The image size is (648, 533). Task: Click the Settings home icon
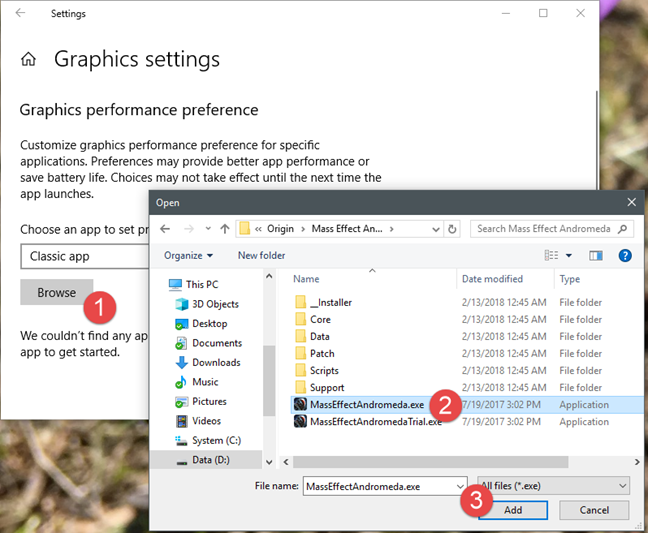pyautogui.click(x=28, y=59)
